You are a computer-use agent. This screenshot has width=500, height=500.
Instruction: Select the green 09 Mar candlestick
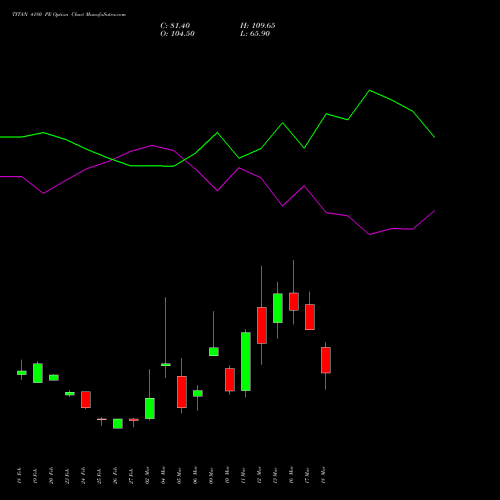pyautogui.click(x=214, y=352)
